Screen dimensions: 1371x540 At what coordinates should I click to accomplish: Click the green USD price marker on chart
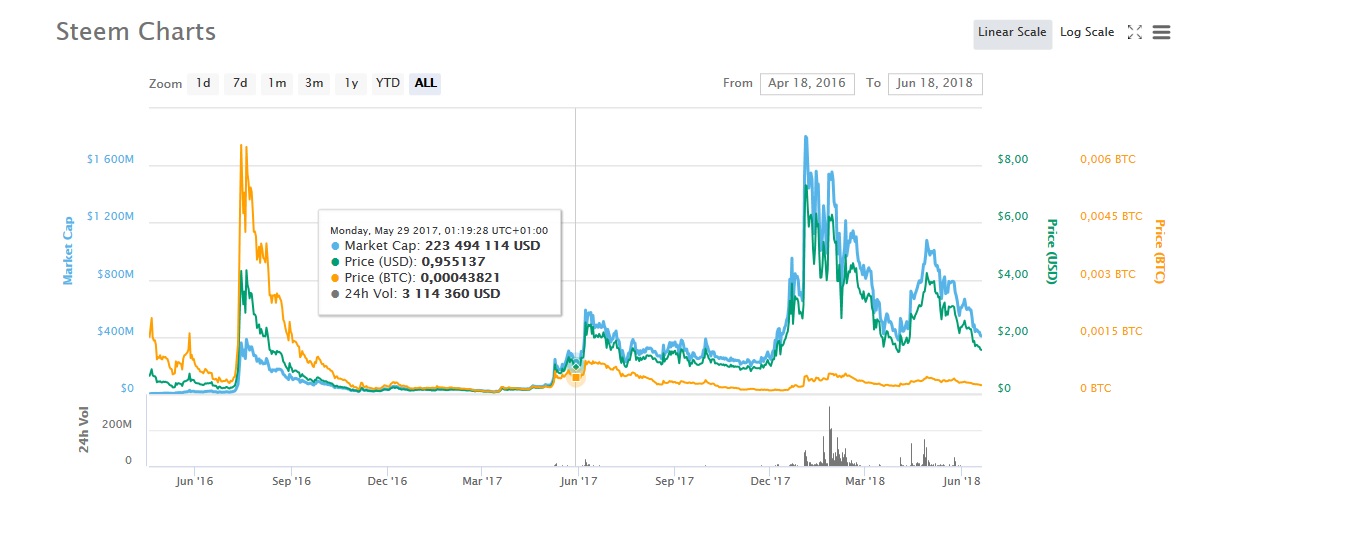[x=576, y=367]
